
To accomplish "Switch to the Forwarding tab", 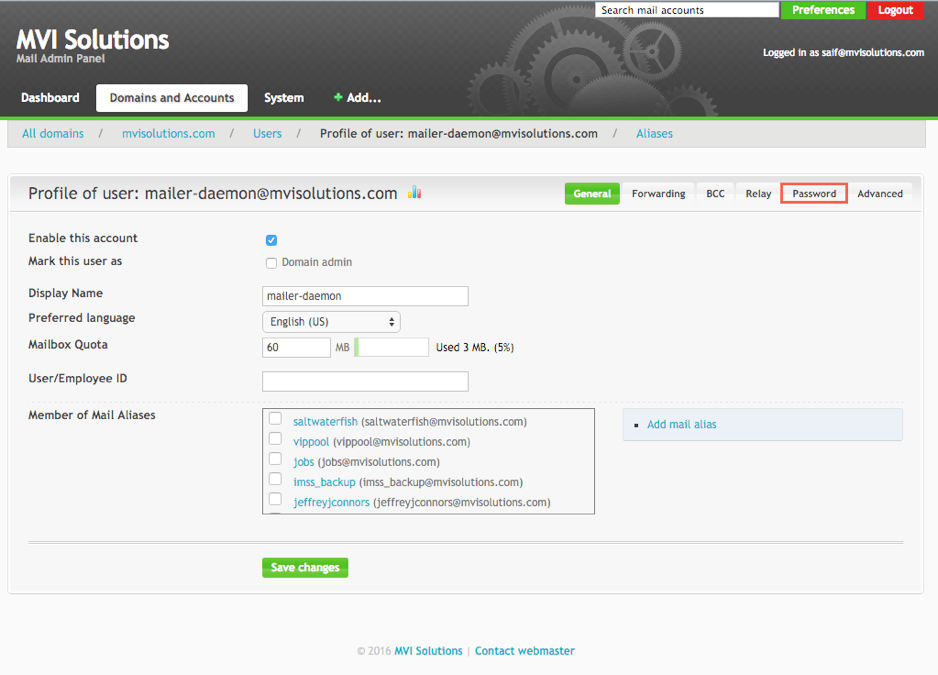I will point(659,193).
